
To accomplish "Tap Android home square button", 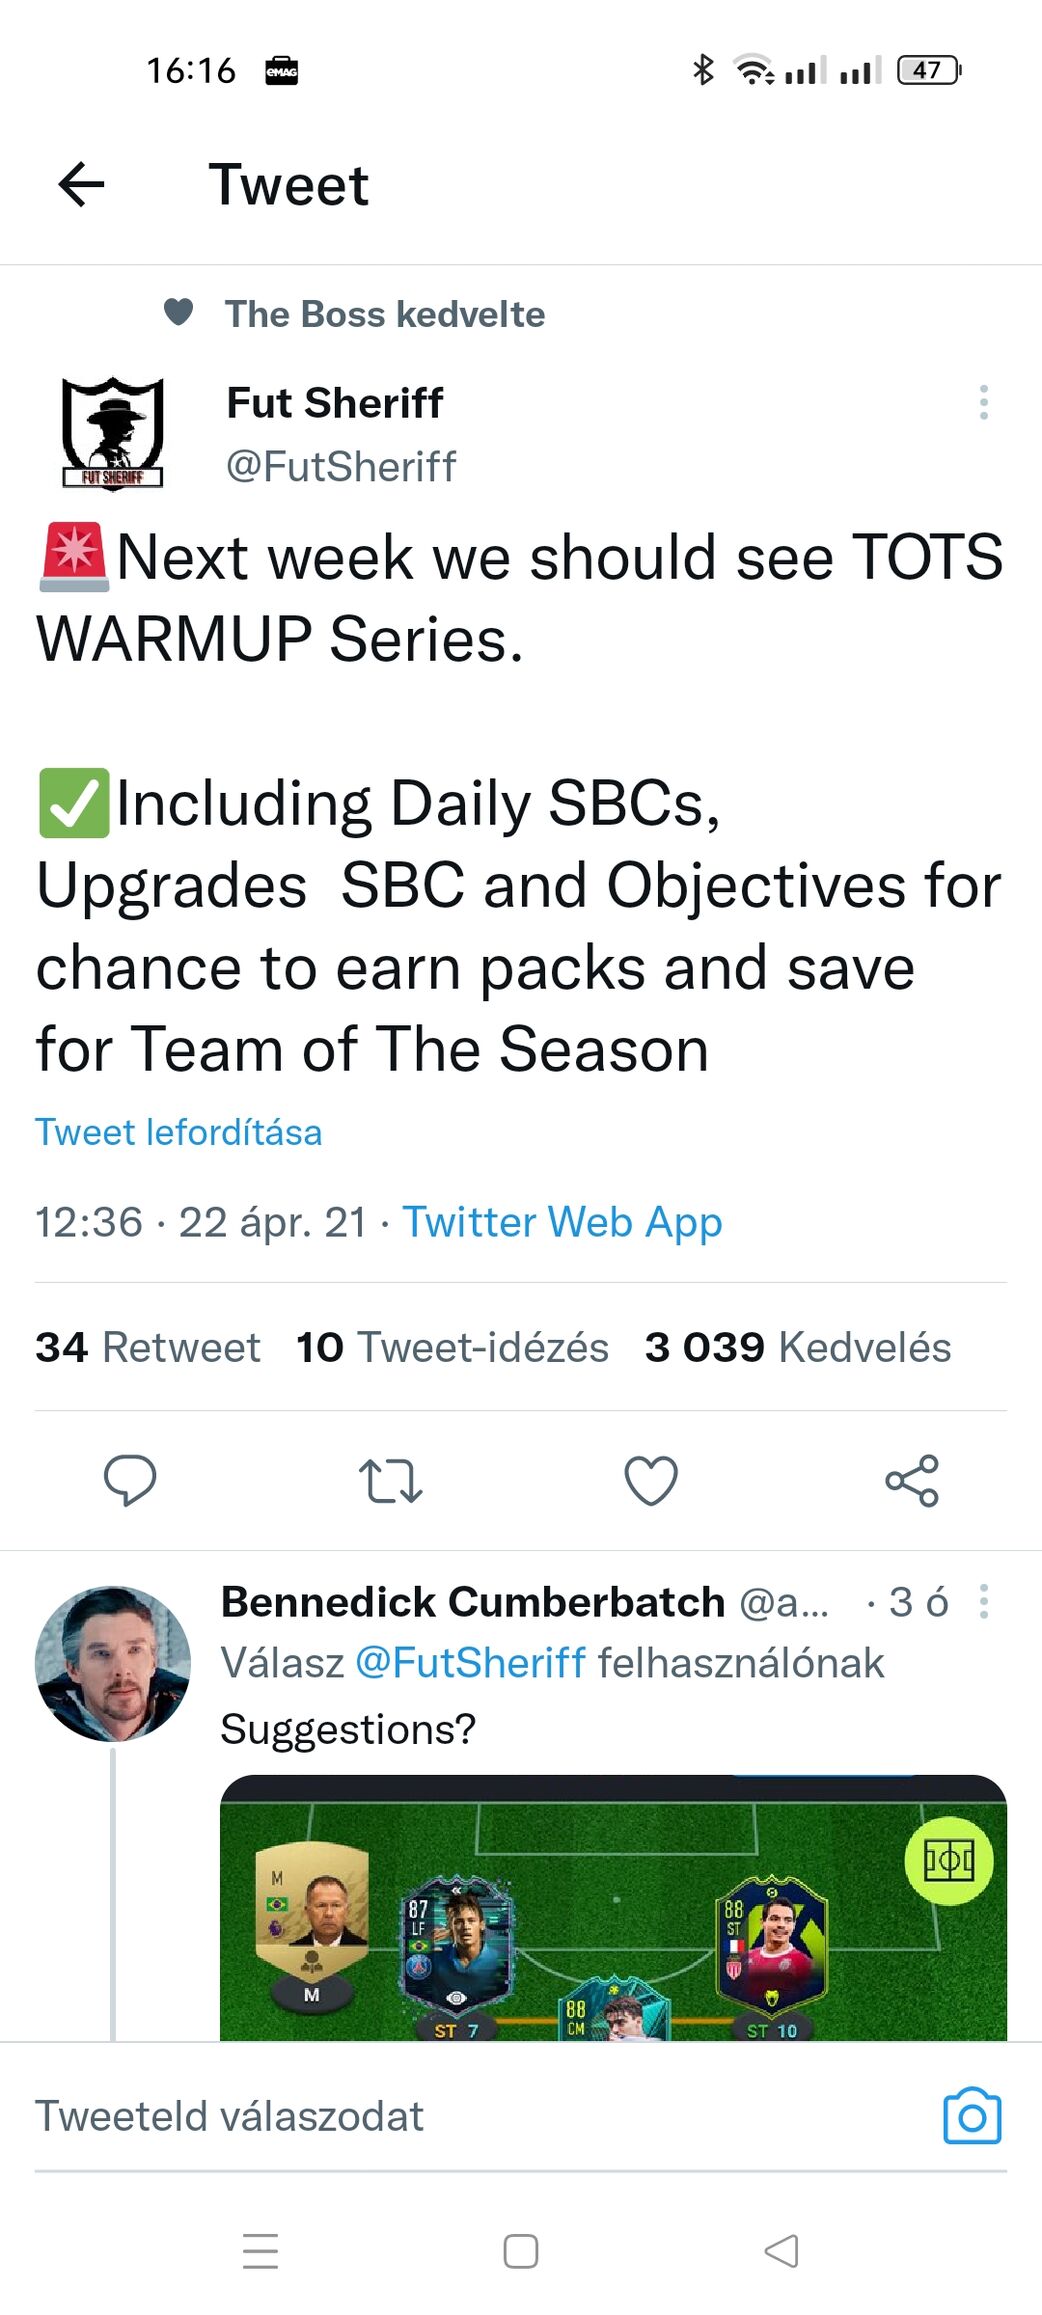I will click(521, 2251).
